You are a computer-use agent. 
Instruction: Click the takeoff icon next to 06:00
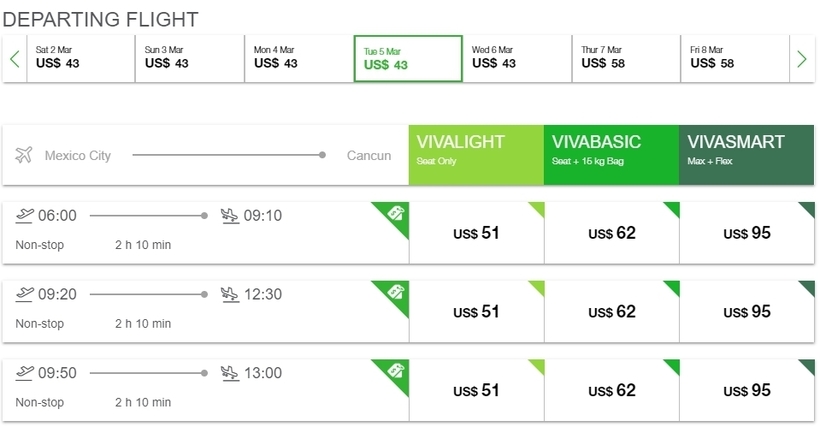point(25,215)
